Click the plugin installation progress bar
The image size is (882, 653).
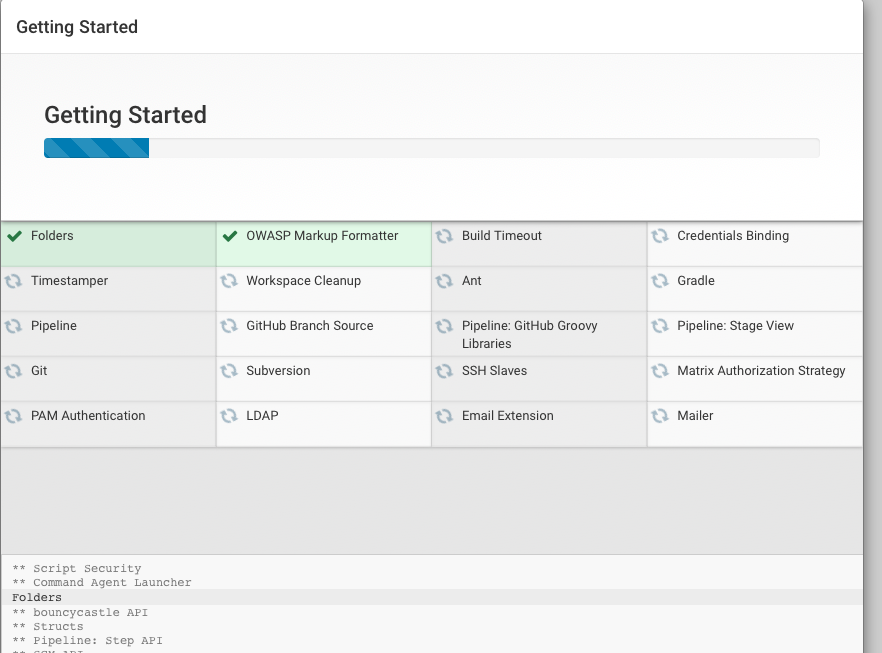431,148
